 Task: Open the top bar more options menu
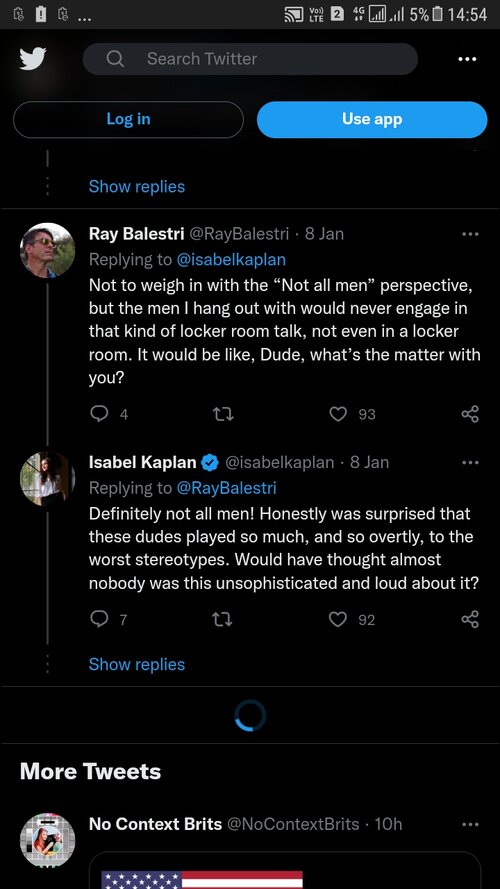467,59
